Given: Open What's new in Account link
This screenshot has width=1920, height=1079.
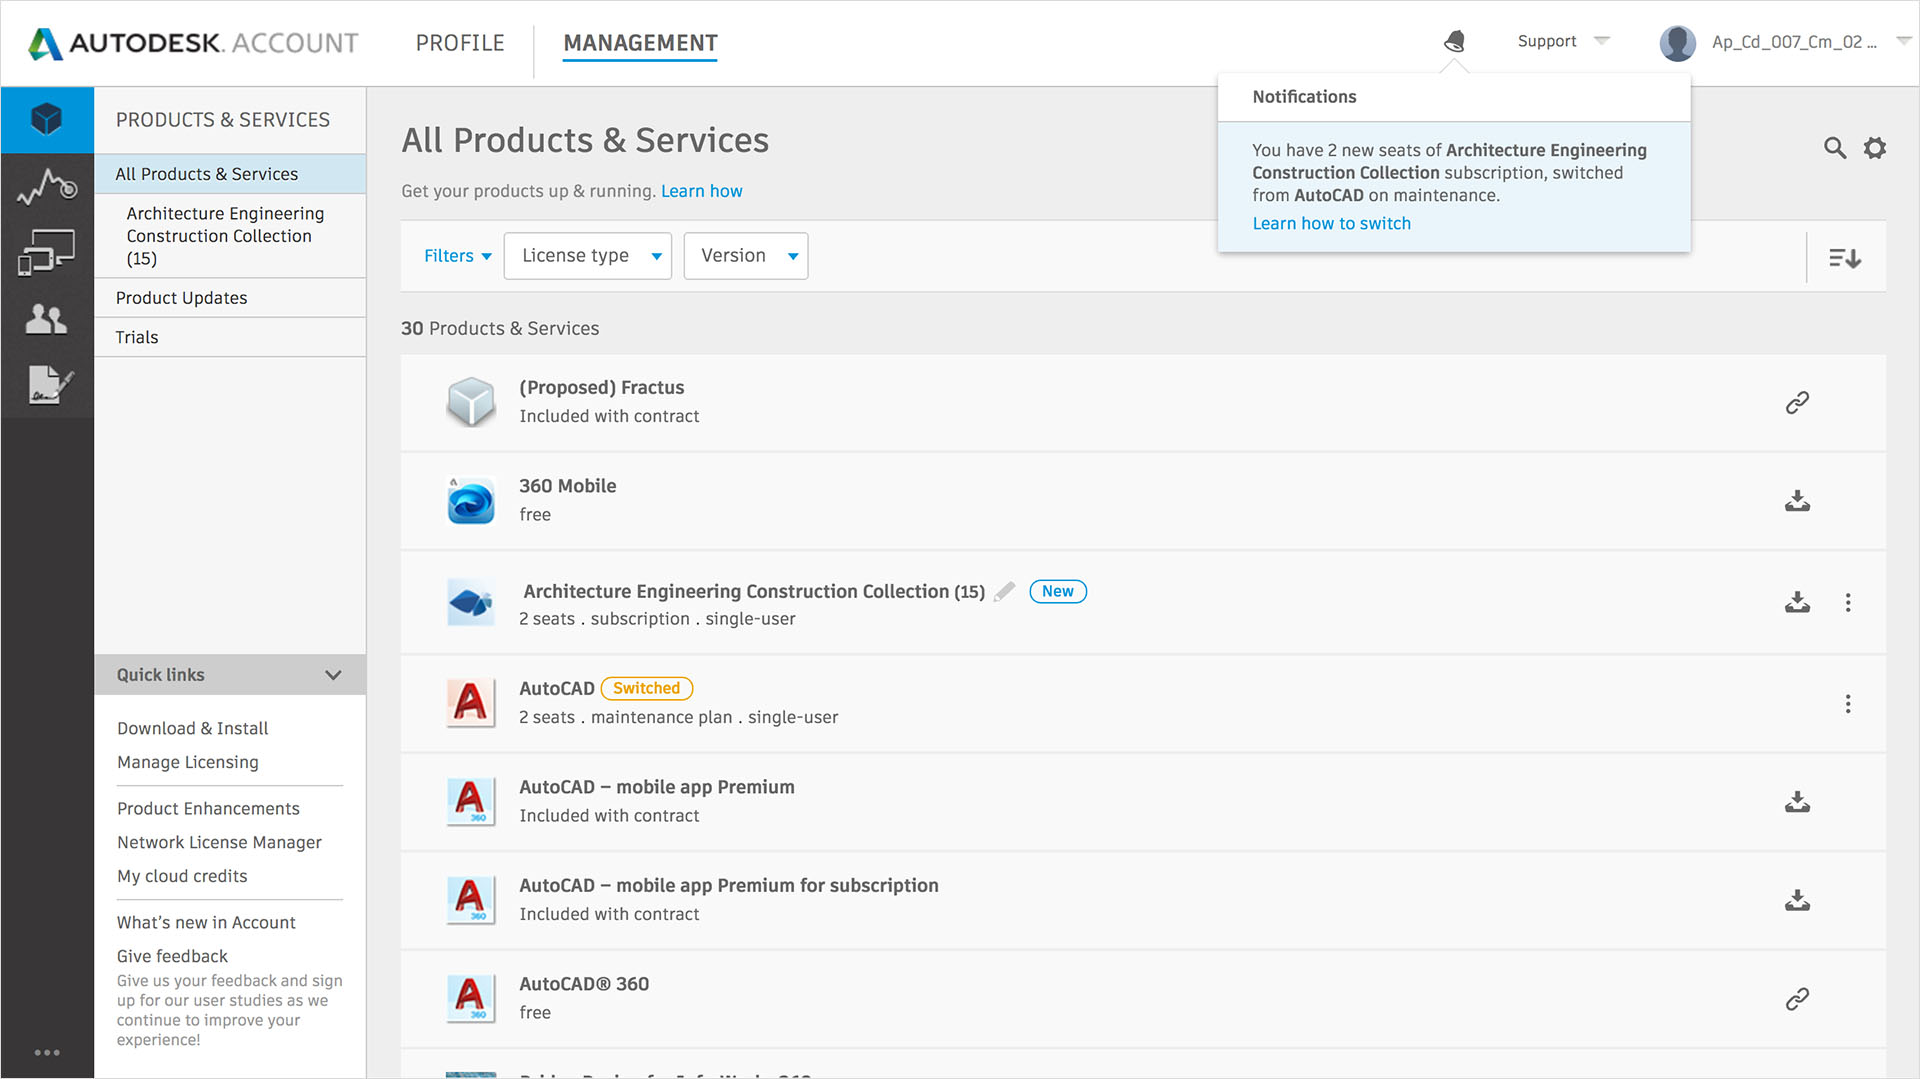Looking at the screenshot, I should [206, 923].
